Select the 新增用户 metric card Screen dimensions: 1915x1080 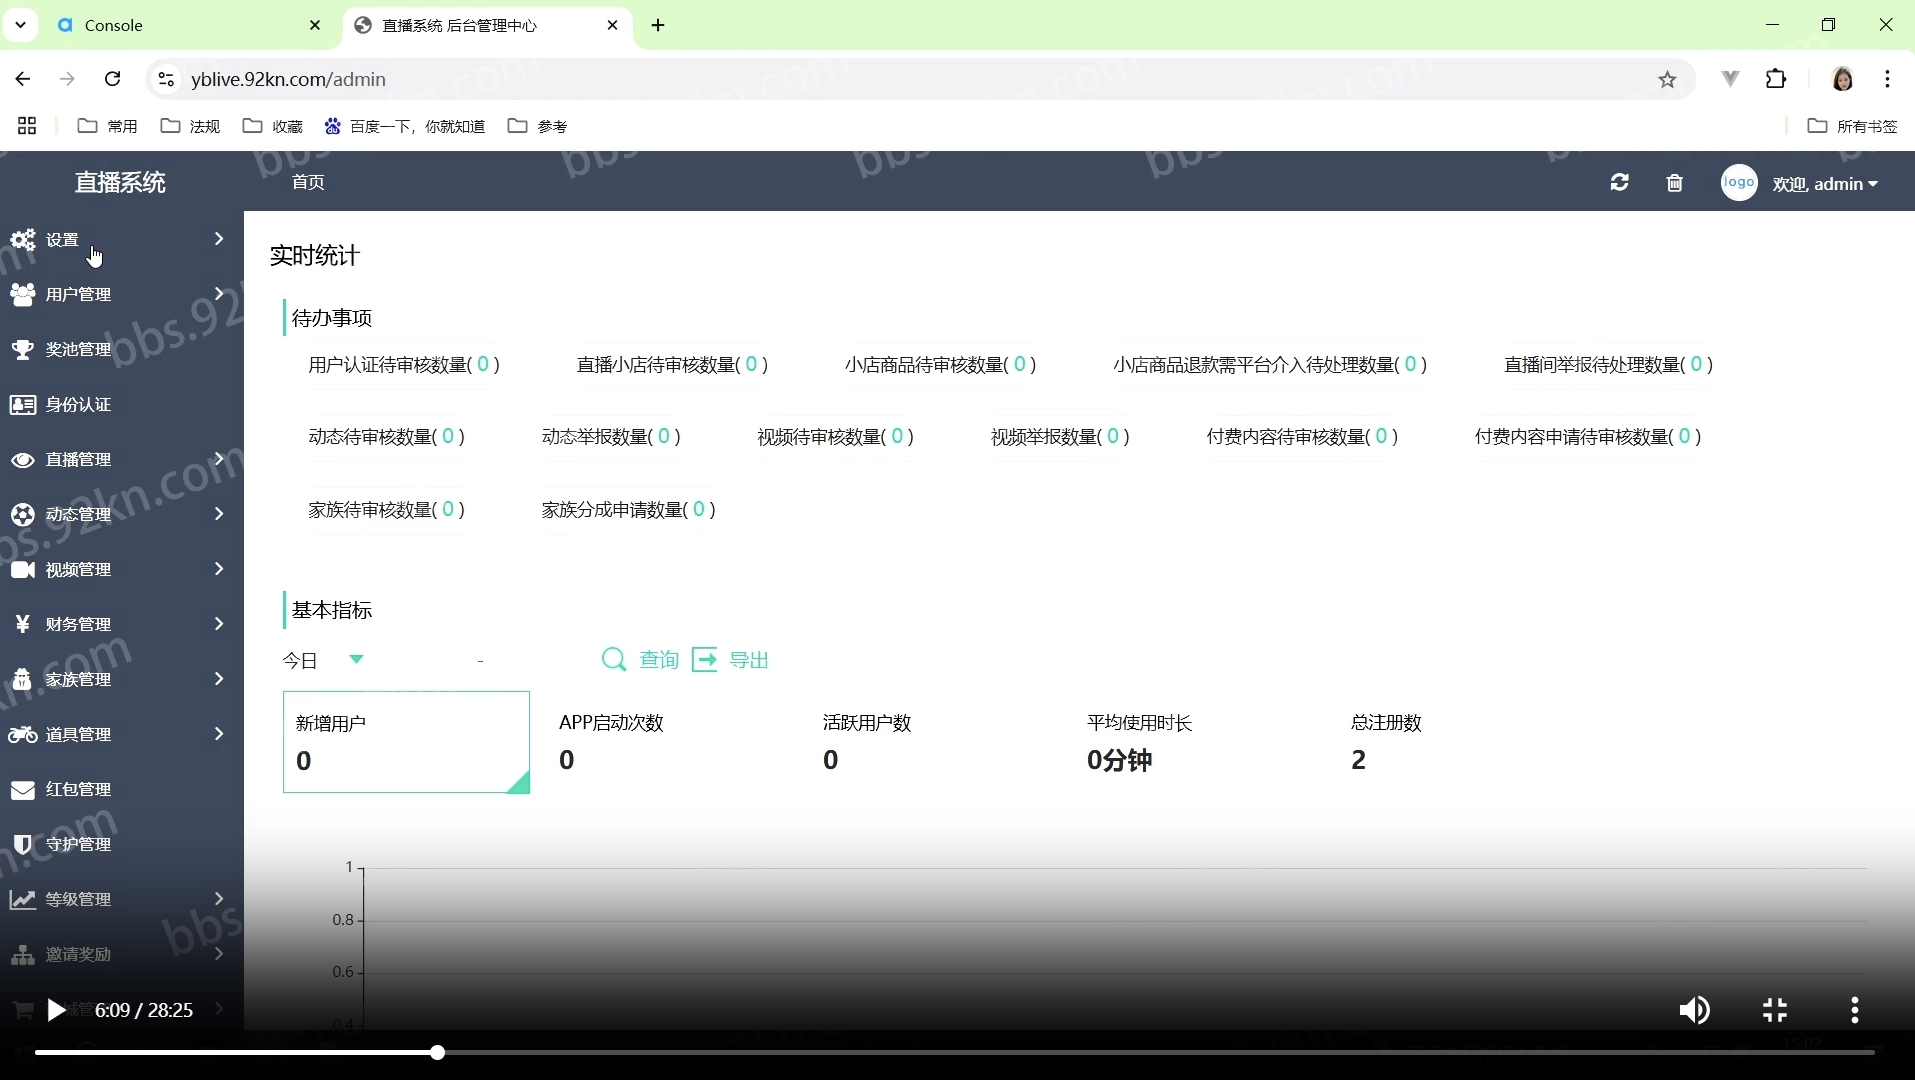pyautogui.click(x=406, y=742)
